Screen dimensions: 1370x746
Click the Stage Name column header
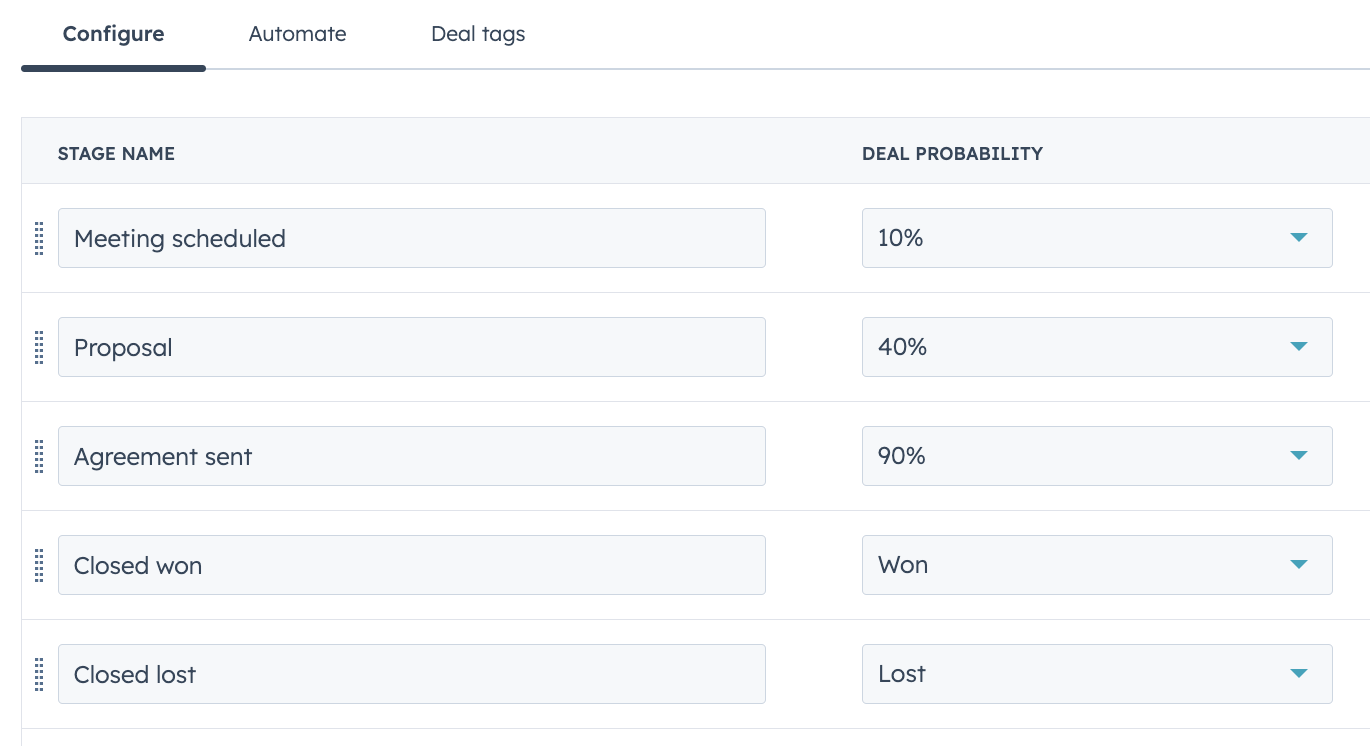116,154
